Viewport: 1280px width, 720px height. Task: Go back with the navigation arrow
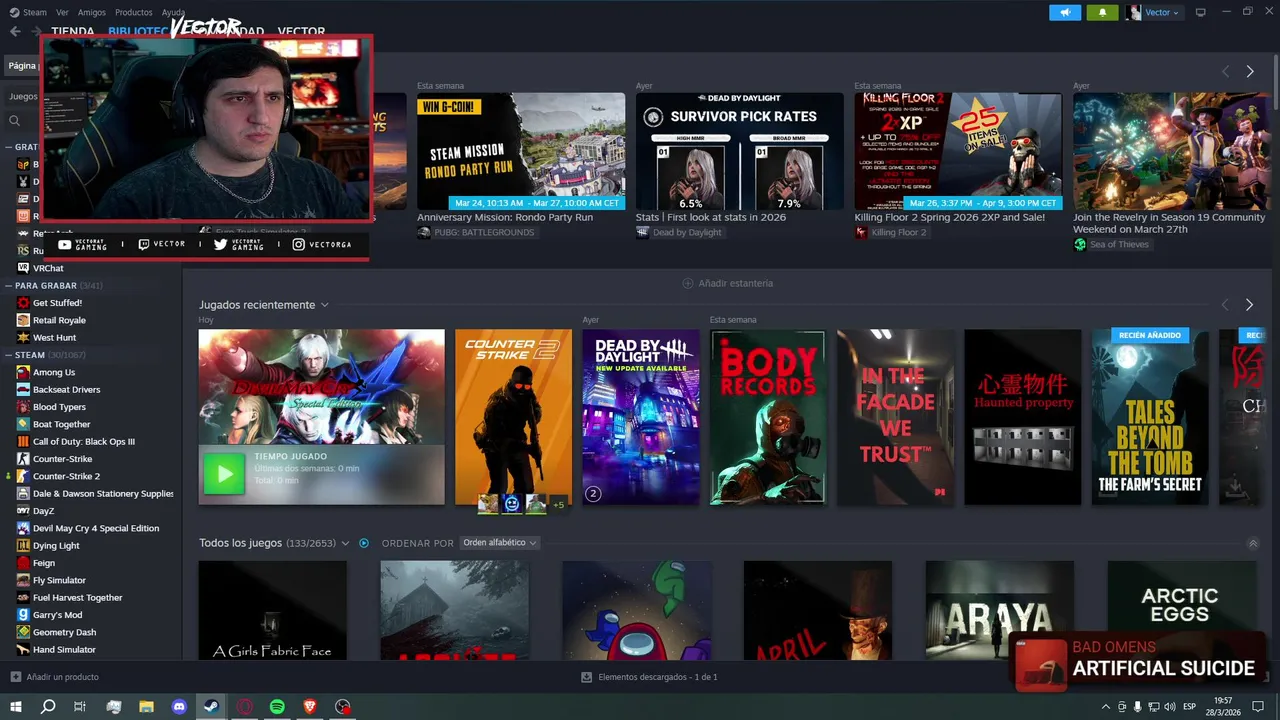click(x=15, y=31)
